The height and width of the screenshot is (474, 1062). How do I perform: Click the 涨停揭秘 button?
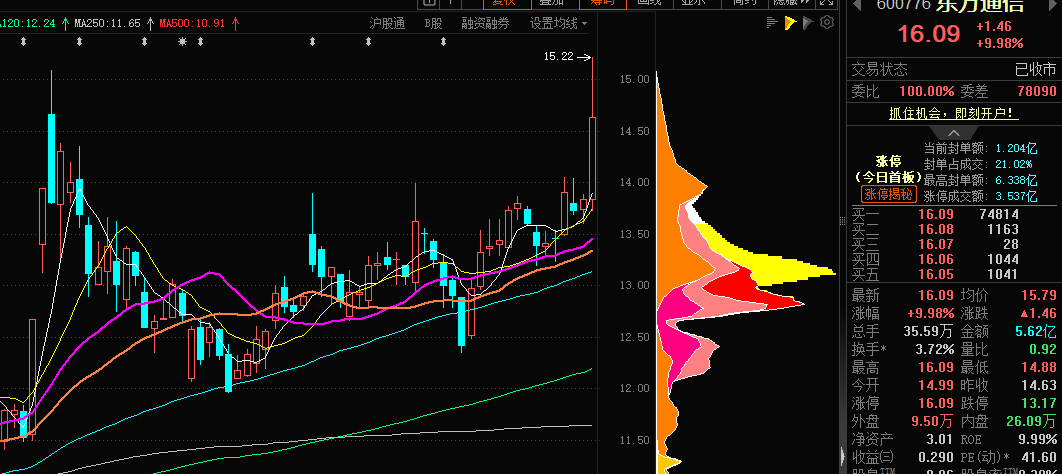(x=889, y=195)
